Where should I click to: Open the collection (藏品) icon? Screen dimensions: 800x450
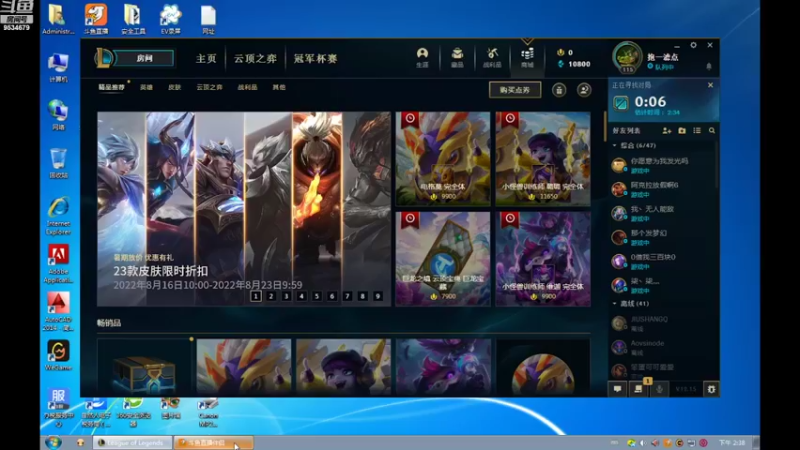tap(457, 57)
